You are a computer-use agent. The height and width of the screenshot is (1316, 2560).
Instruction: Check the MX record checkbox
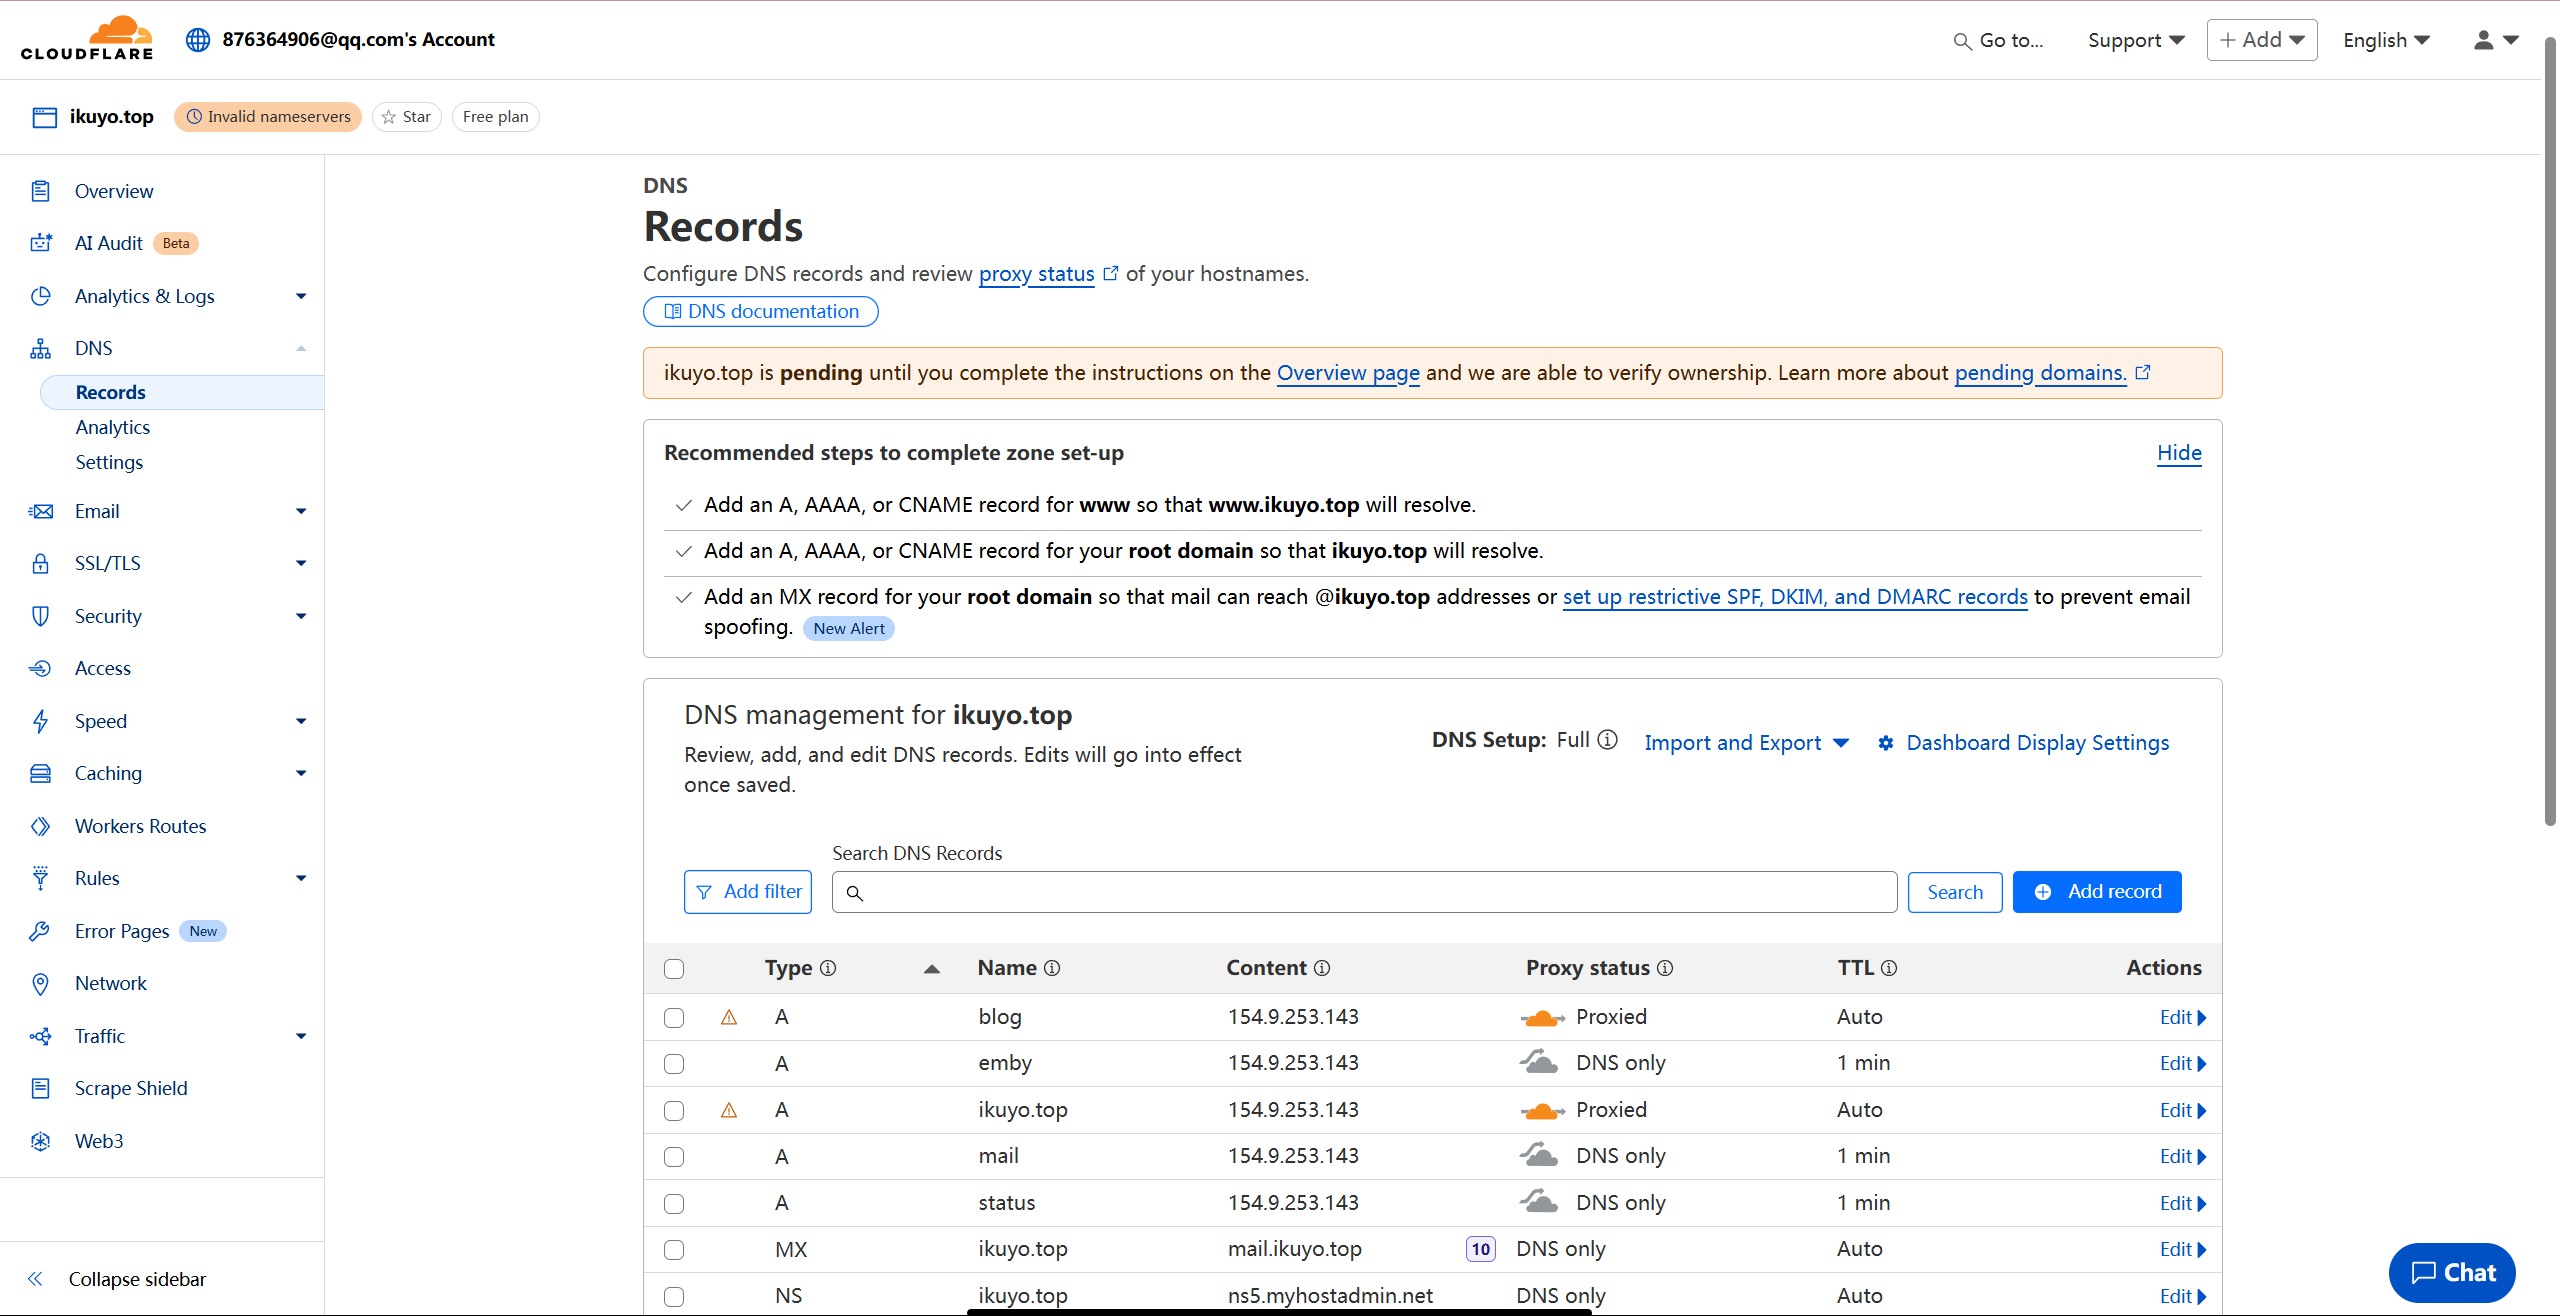674,1250
